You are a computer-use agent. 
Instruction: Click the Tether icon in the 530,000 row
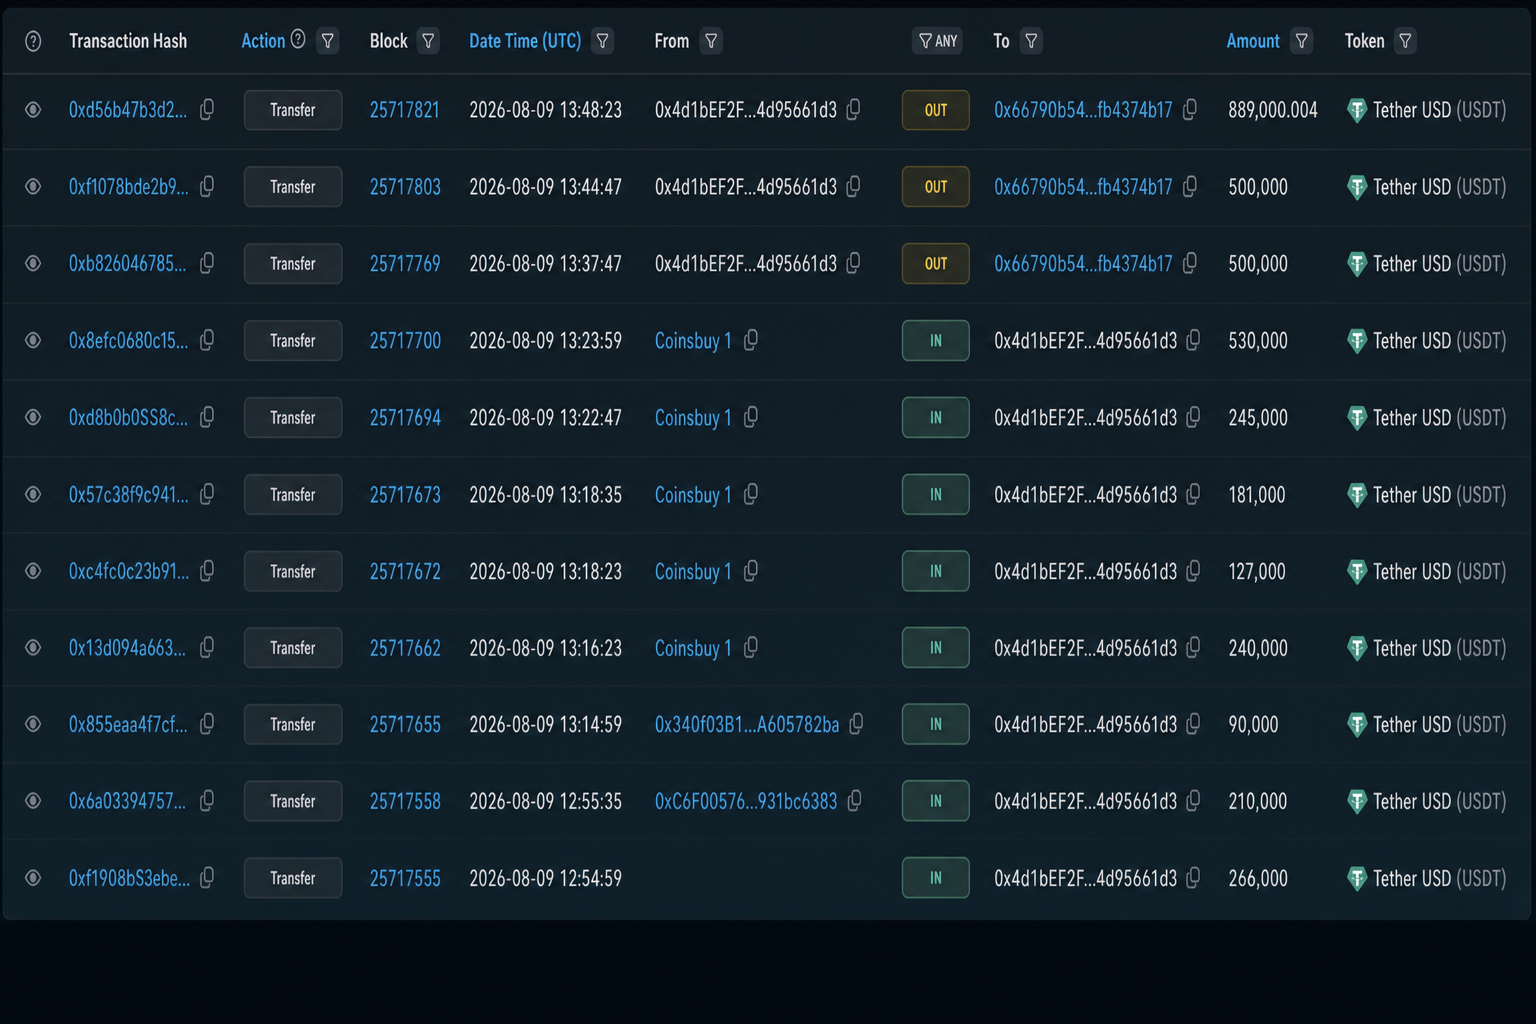[1356, 341]
